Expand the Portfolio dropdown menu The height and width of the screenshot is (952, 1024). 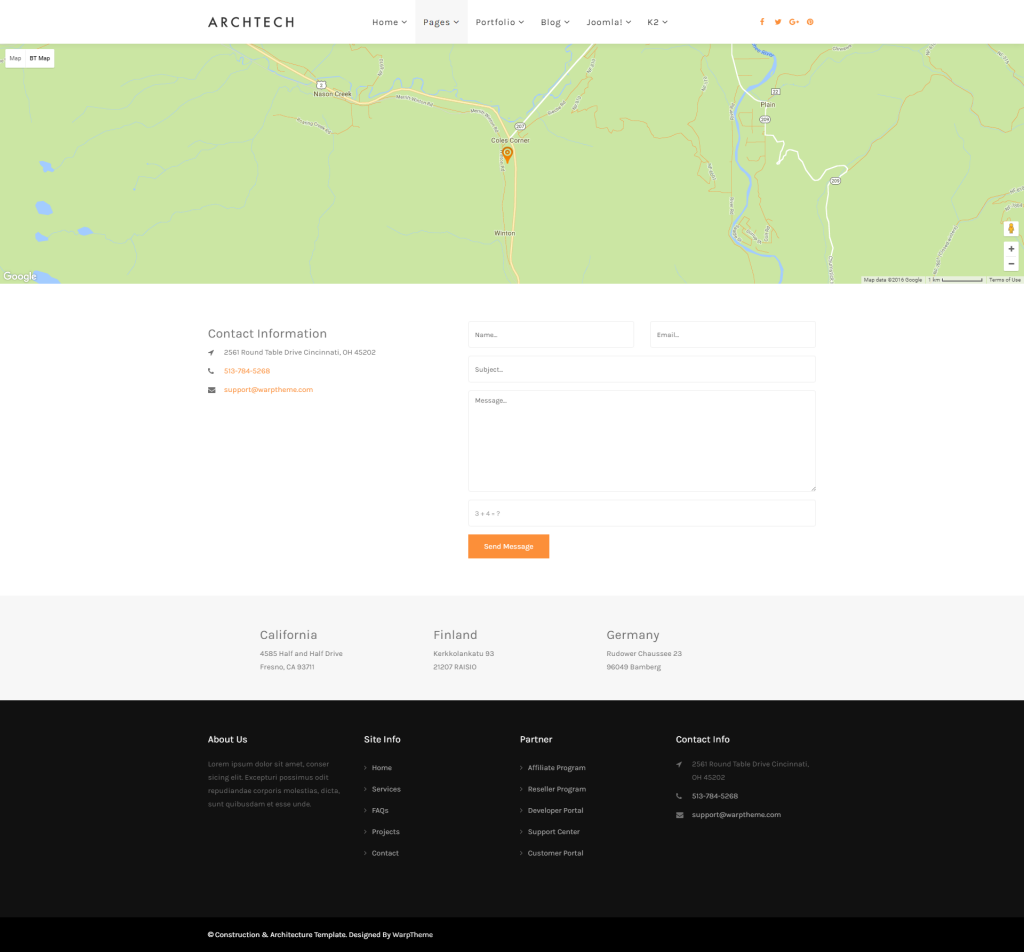(x=499, y=21)
